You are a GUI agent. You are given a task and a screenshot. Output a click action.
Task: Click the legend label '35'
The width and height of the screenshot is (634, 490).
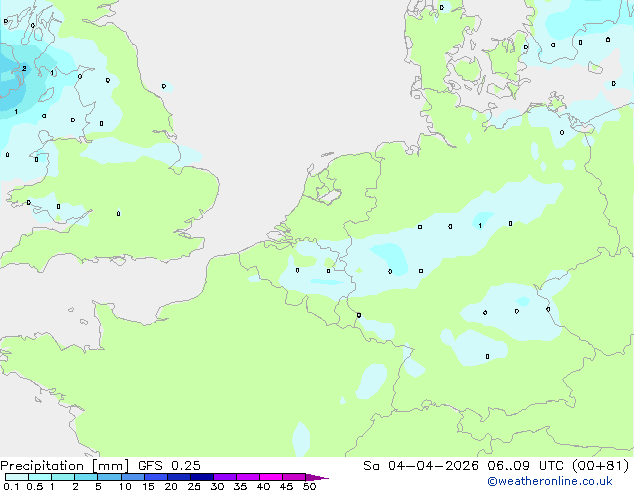coord(240,486)
